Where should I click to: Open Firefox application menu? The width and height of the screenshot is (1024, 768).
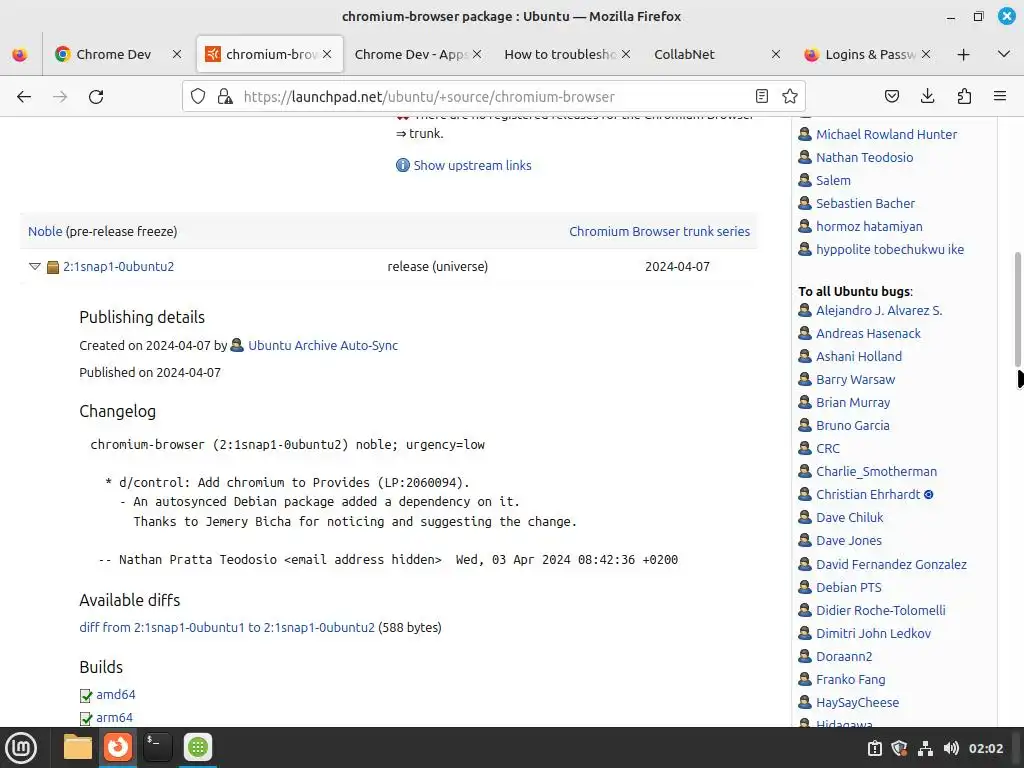coord(1000,97)
